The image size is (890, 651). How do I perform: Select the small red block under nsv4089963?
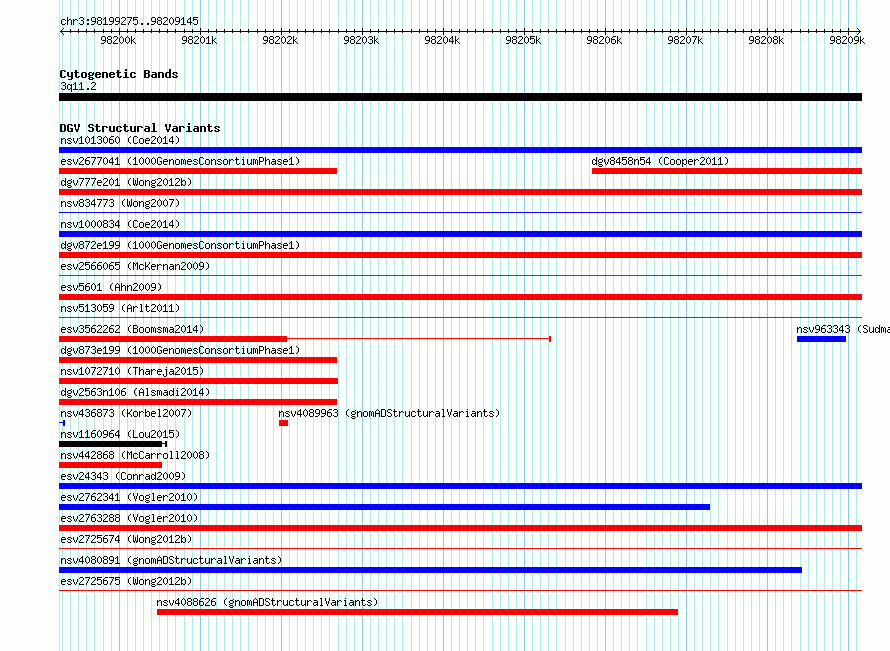[283, 423]
